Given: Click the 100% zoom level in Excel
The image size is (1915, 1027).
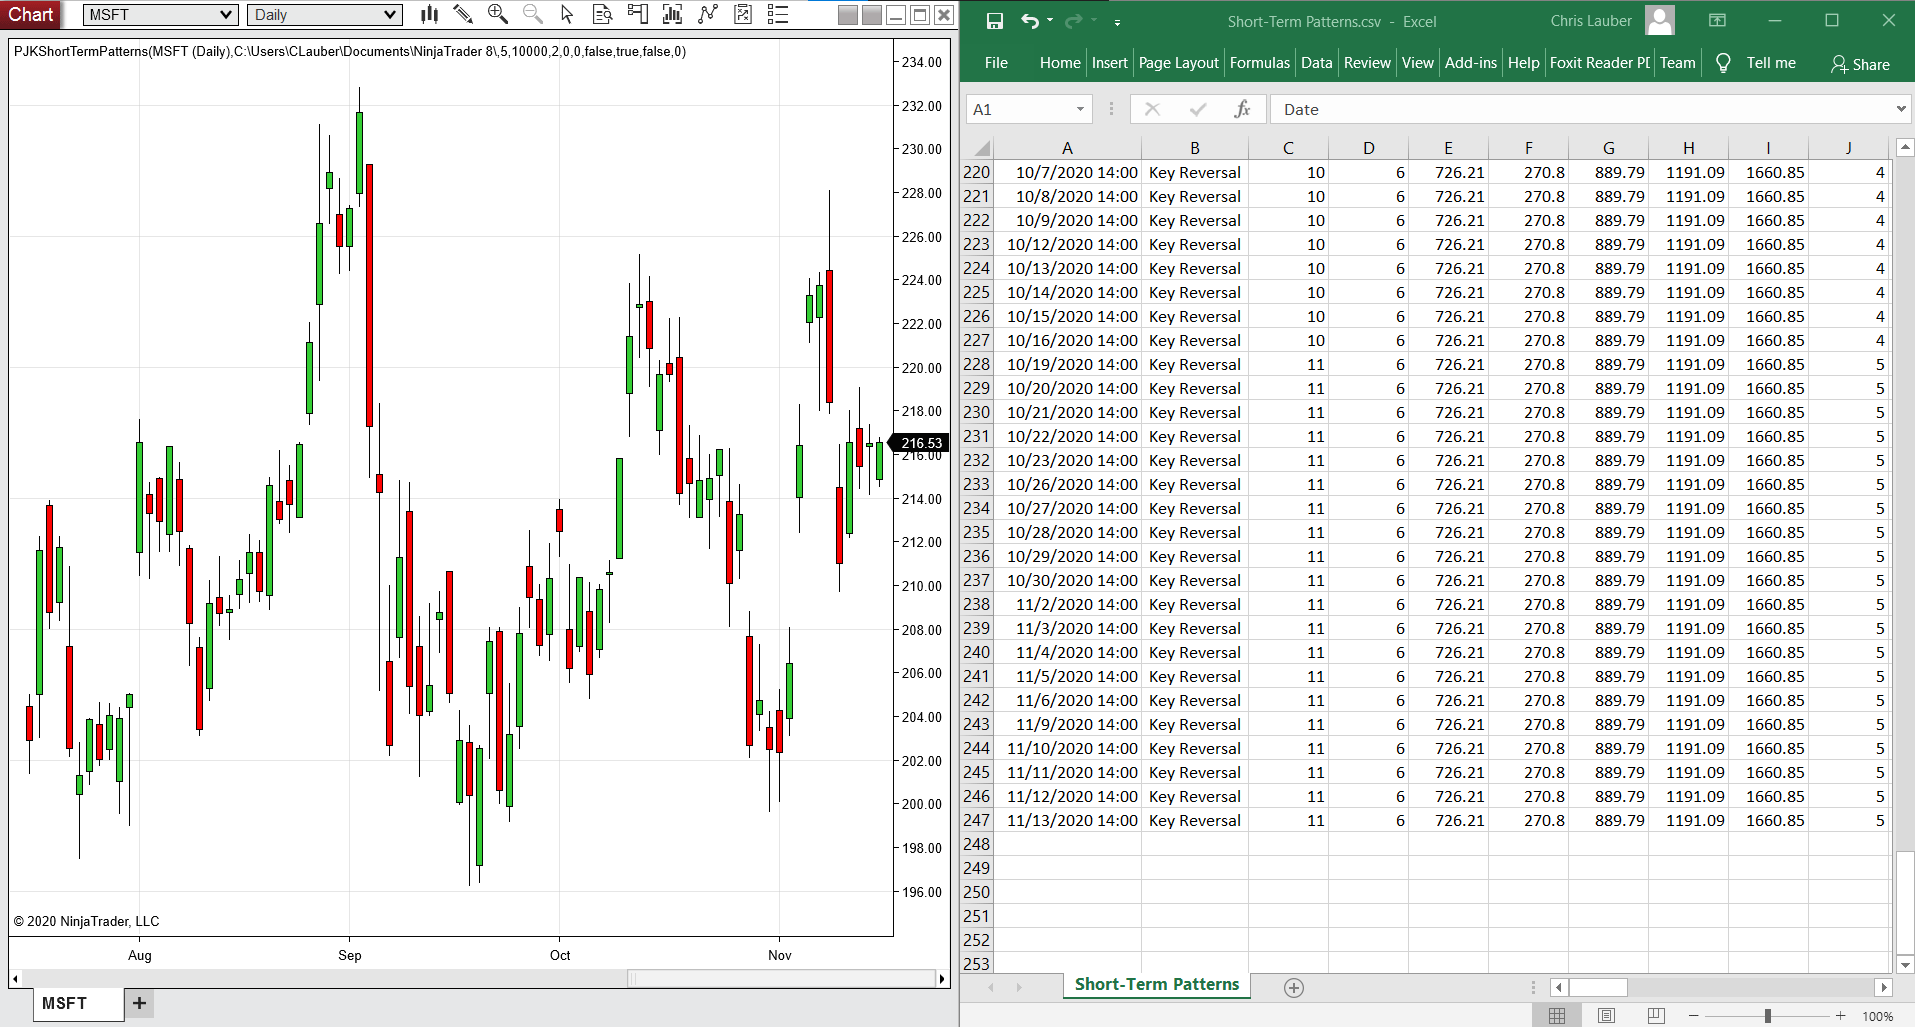Looking at the screenshot, I should 1877,1016.
